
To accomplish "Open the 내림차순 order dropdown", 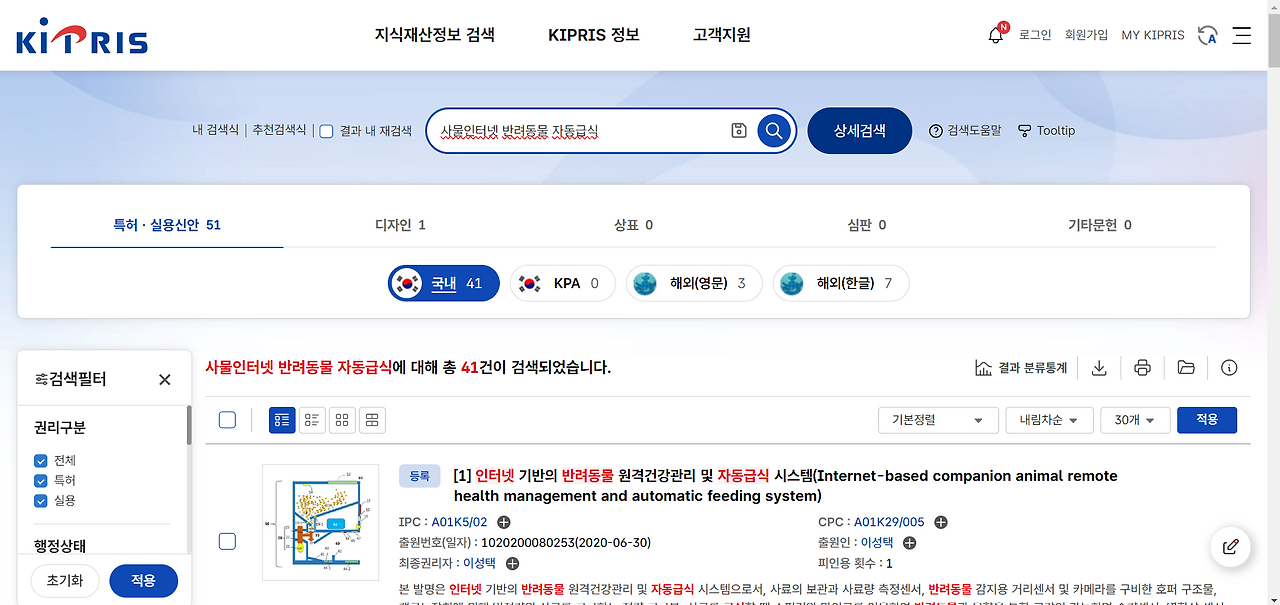I will click(1049, 420).
